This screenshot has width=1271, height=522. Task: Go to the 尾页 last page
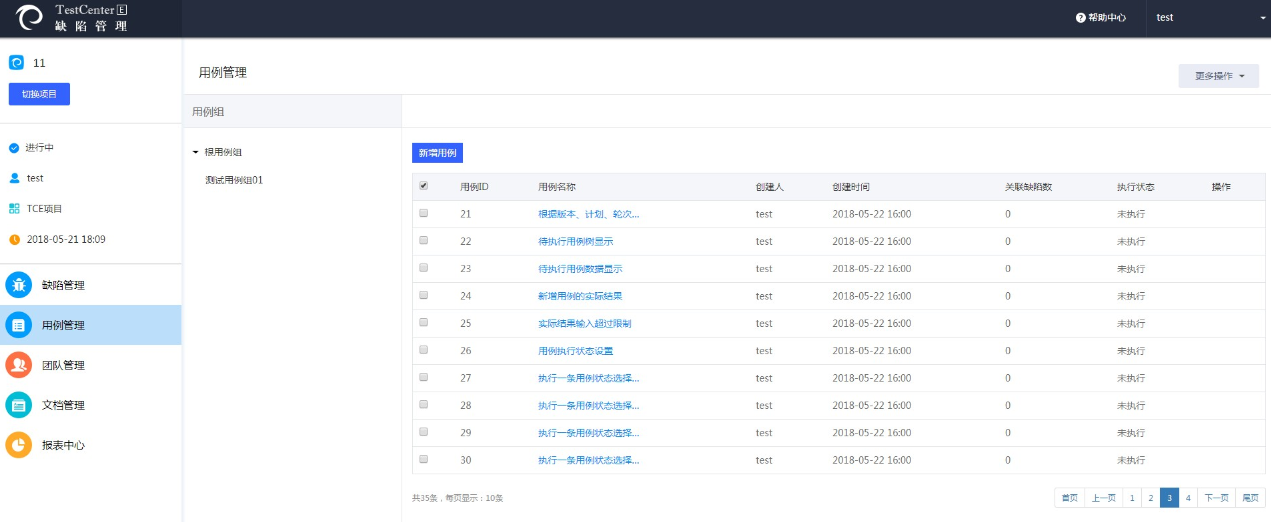pyautogui.click(x=1250, y=497)
